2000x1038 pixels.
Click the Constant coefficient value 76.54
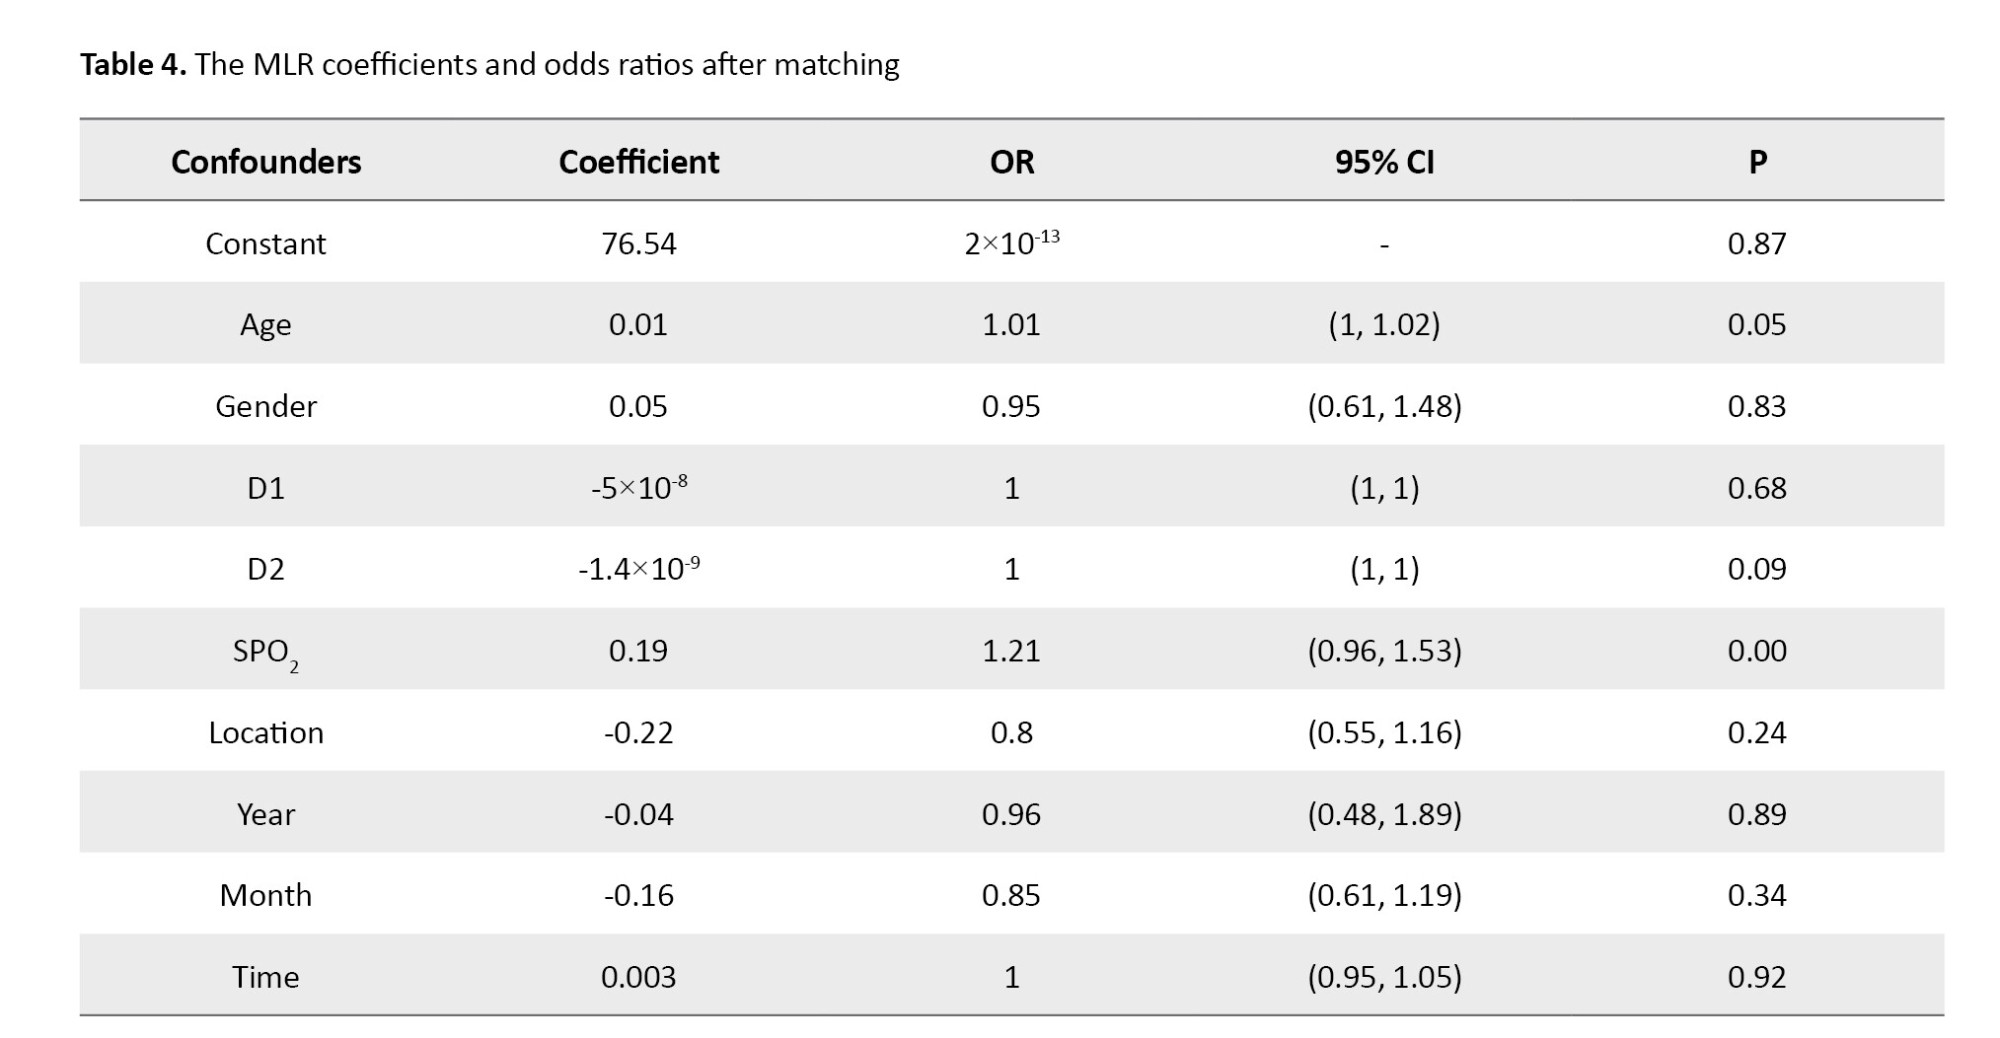click(x=638, y=244)
